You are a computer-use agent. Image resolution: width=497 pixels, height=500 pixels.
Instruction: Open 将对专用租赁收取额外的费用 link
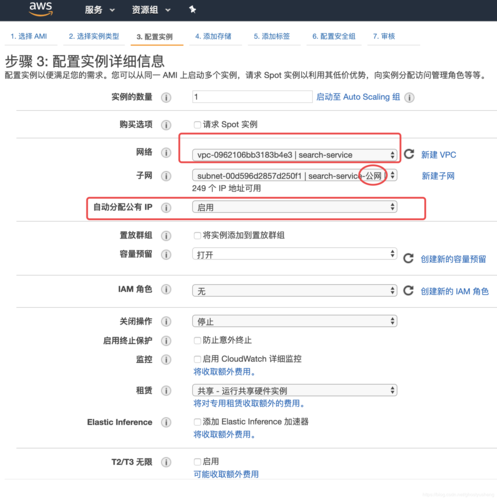249,403
